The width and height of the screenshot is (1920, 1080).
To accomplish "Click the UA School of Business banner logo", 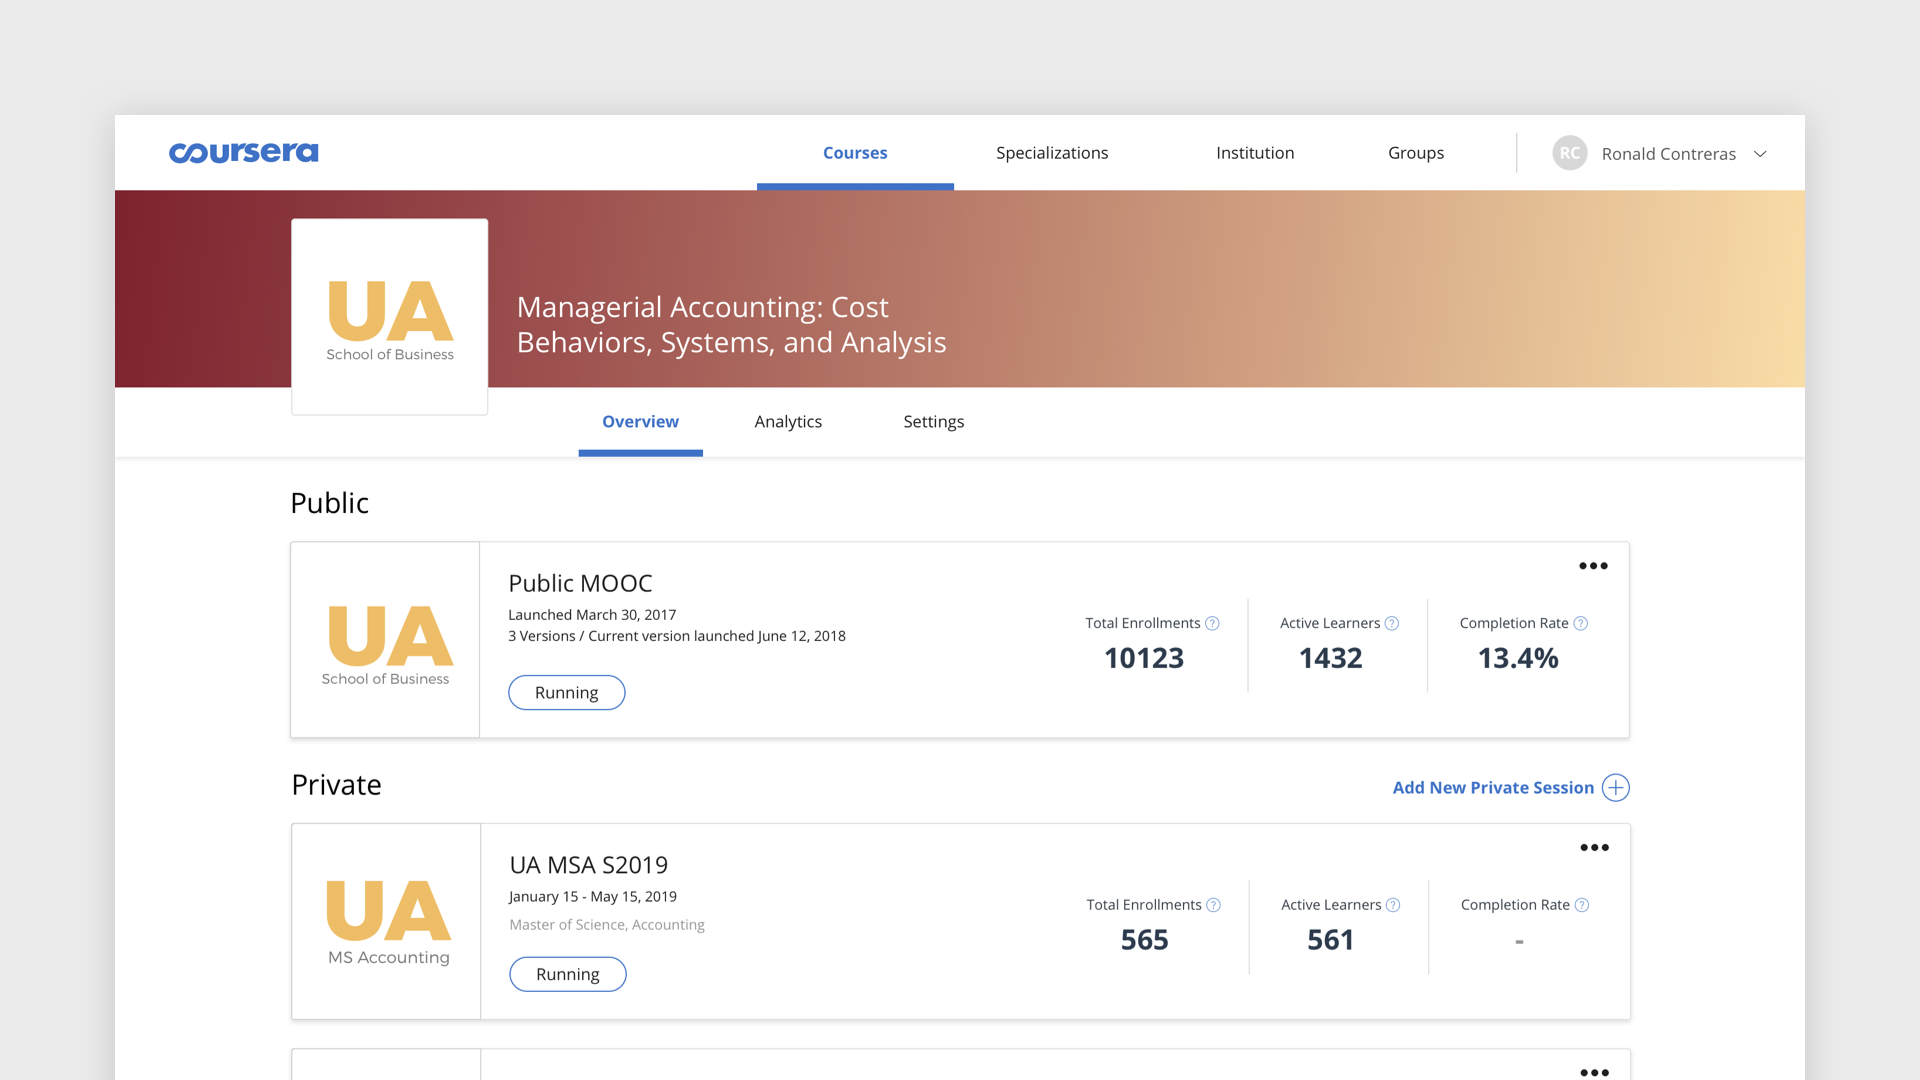I will pyautogui.click(x=390, y=317).
